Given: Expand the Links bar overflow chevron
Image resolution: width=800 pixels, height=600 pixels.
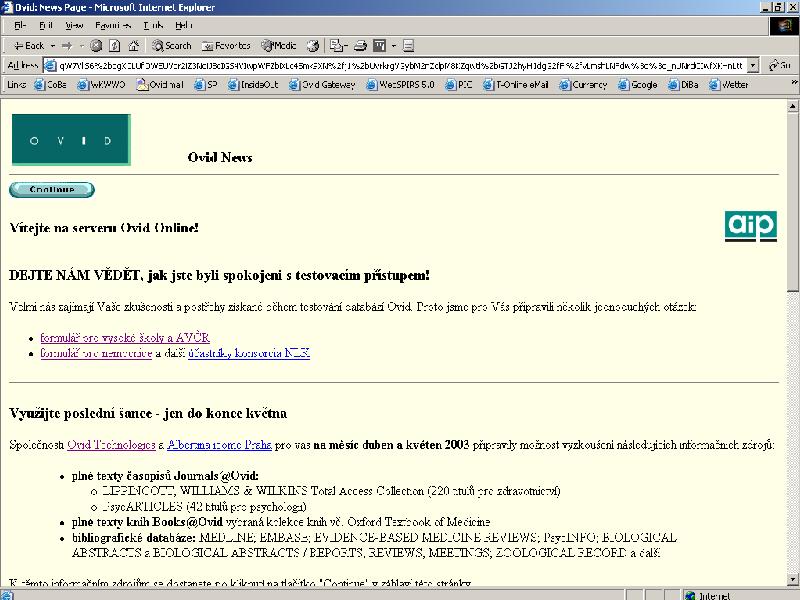Looking at the screenshot, I should pyautogui.click(x=794, y=82).
